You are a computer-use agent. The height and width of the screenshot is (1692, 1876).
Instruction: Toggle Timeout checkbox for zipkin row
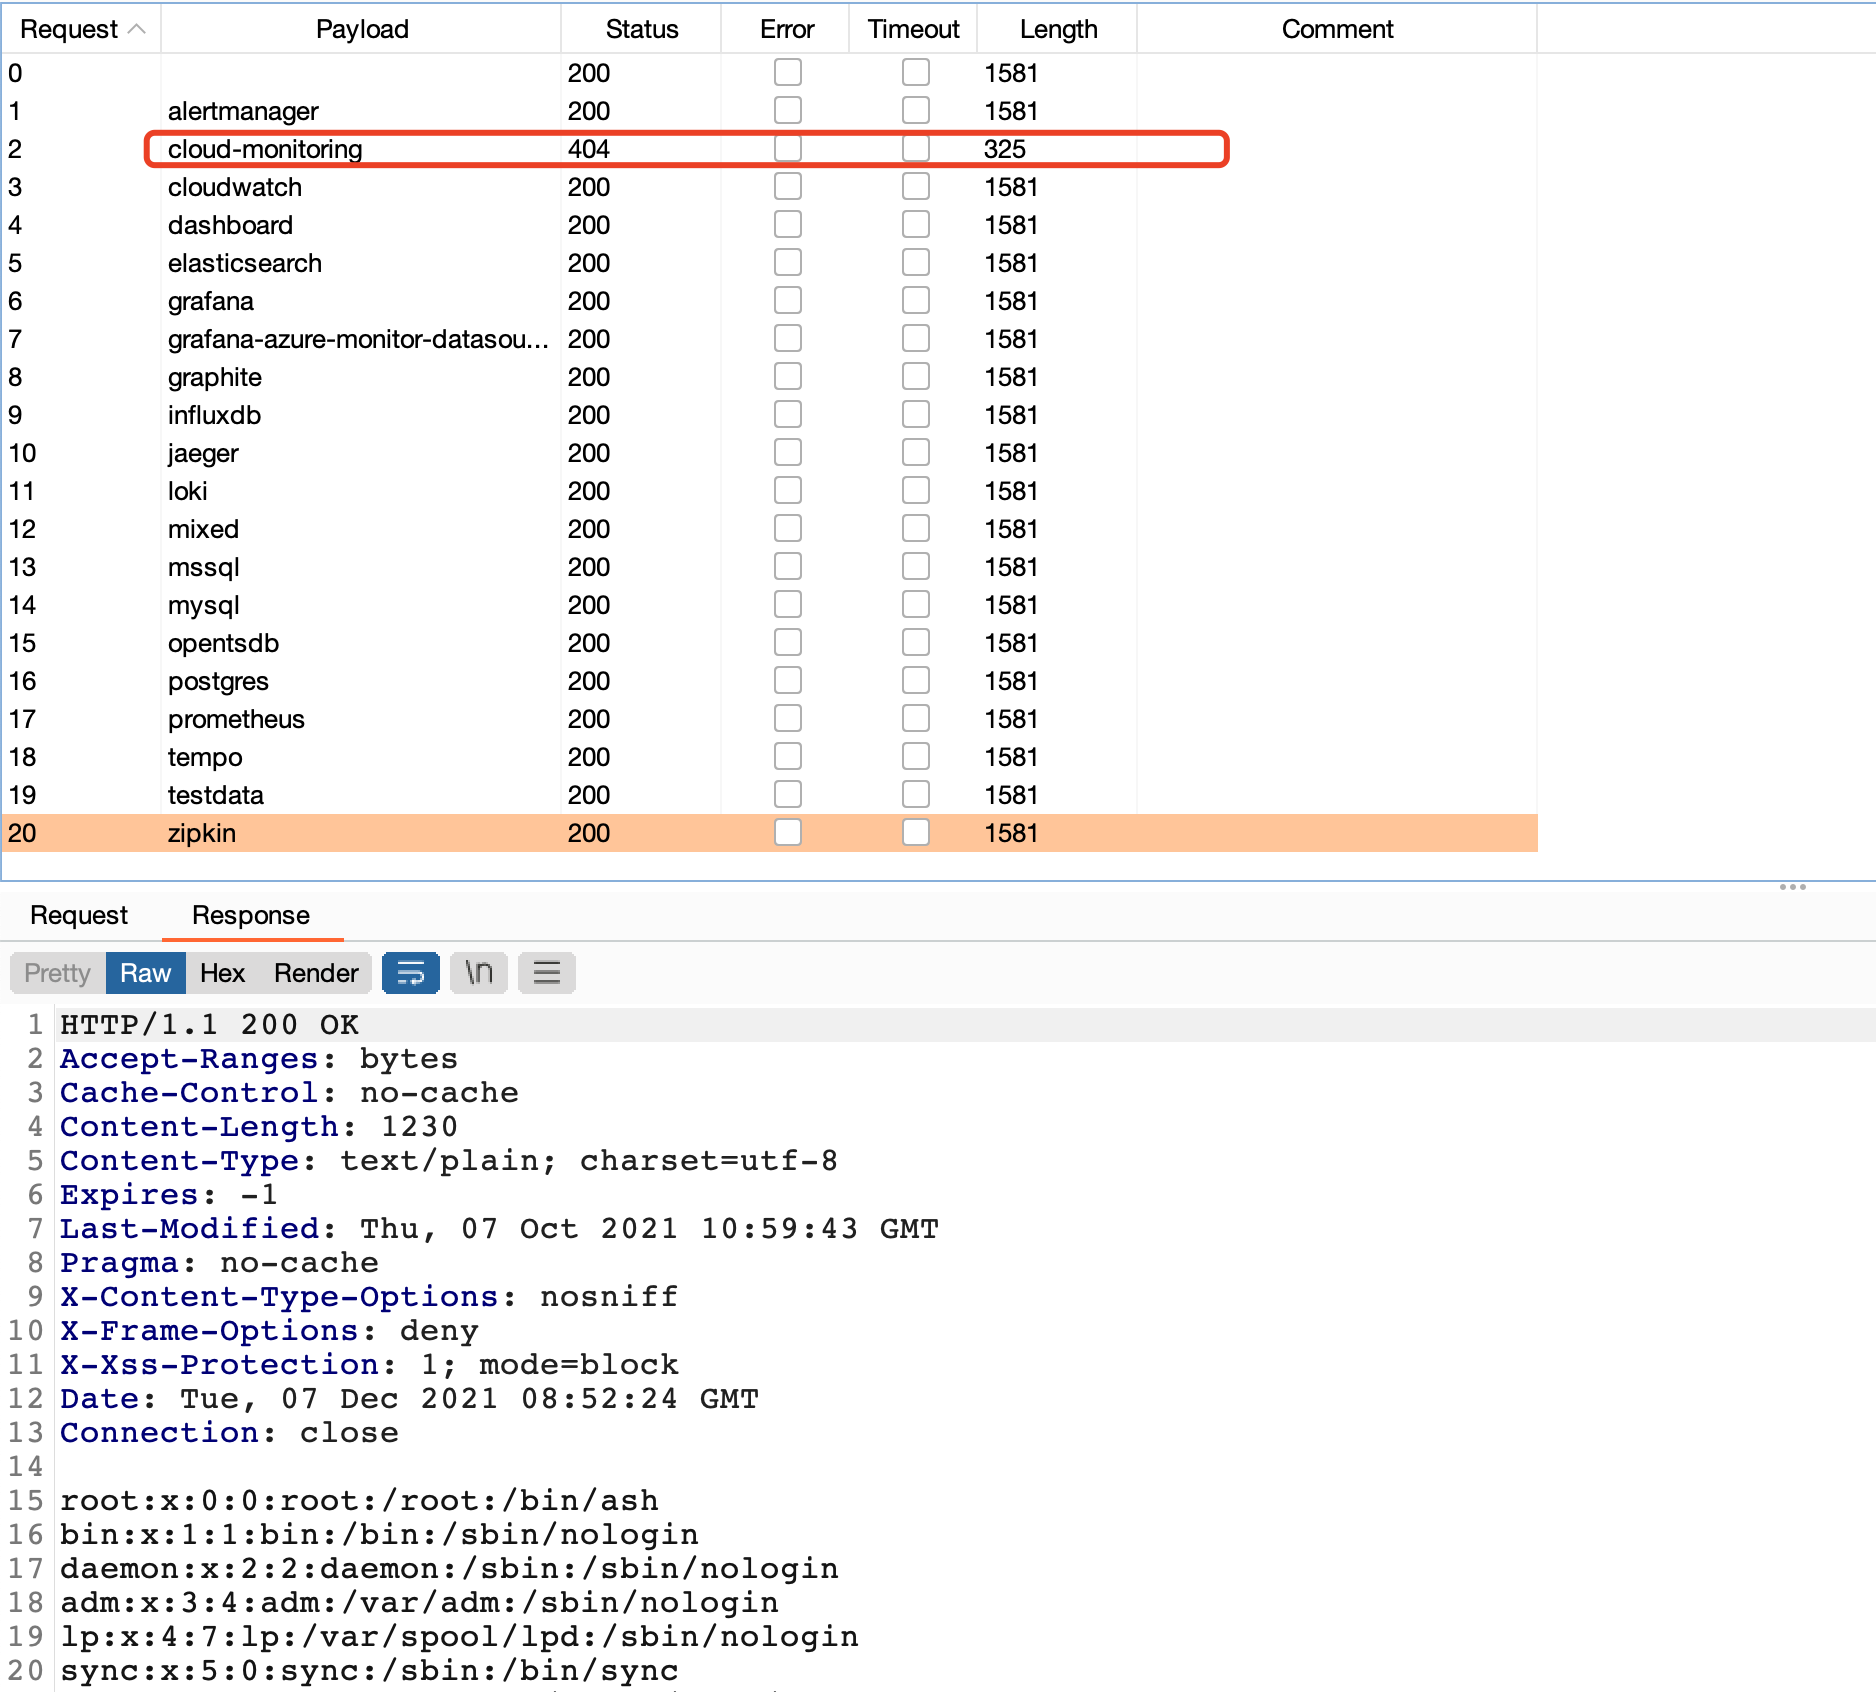pyautogui.click(x=916, y=832)
